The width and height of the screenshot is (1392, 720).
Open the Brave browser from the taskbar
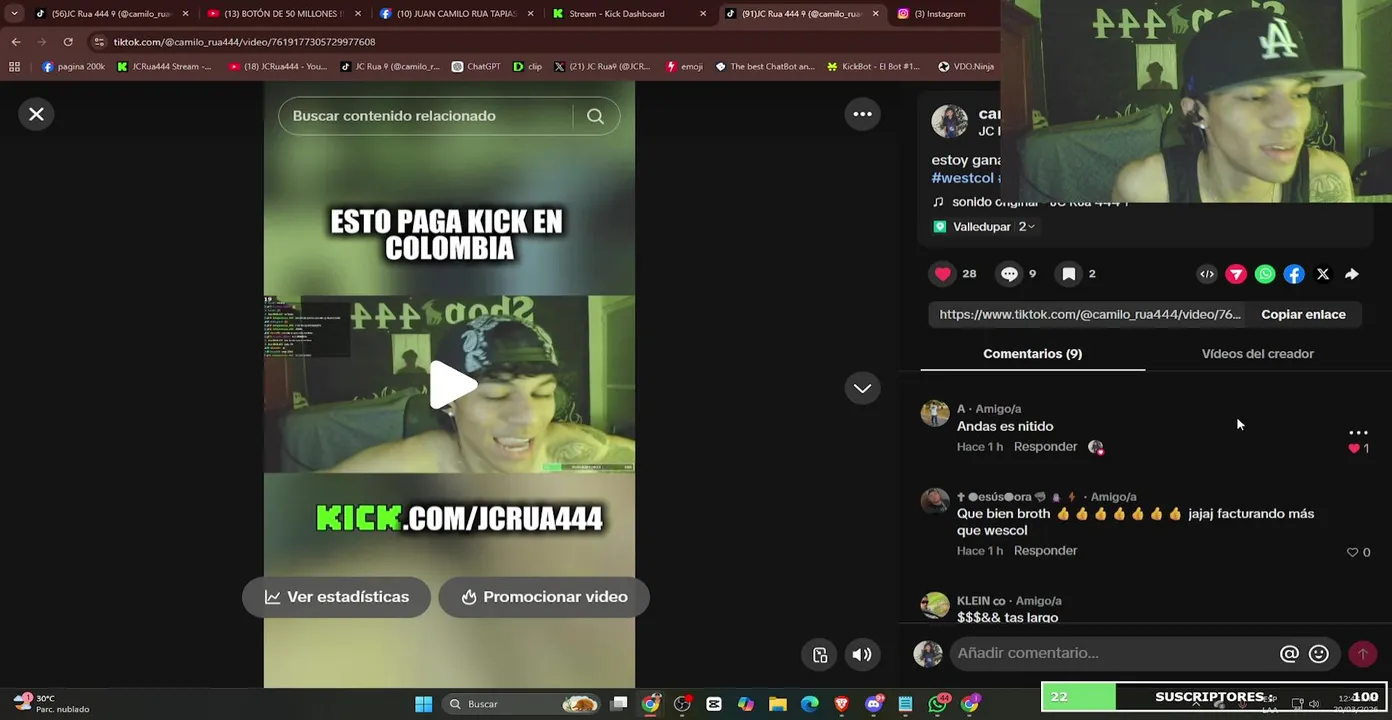point(841,704)
